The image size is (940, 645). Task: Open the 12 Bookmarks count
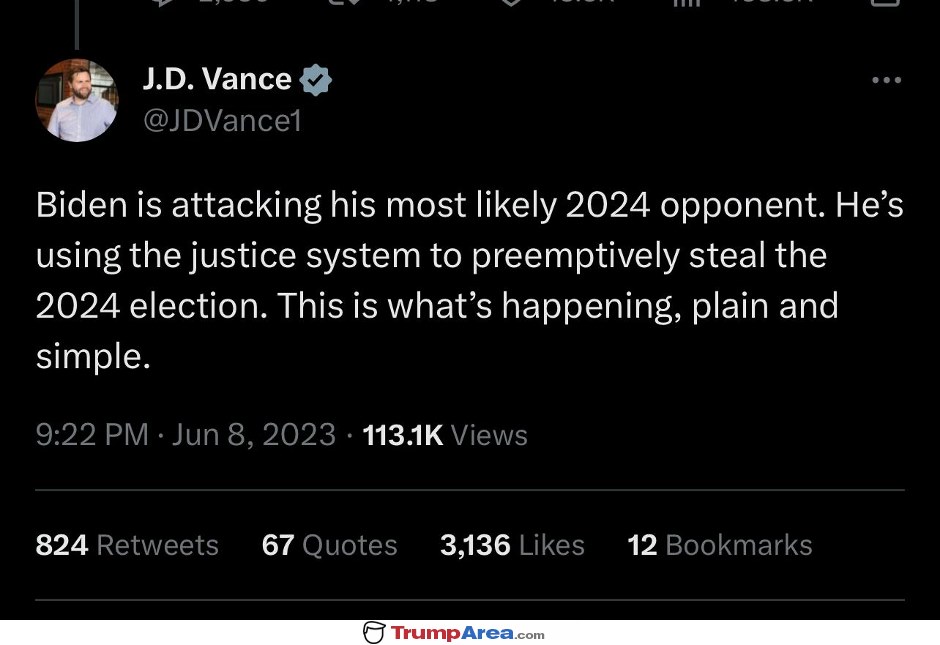(x=719, y=545)
